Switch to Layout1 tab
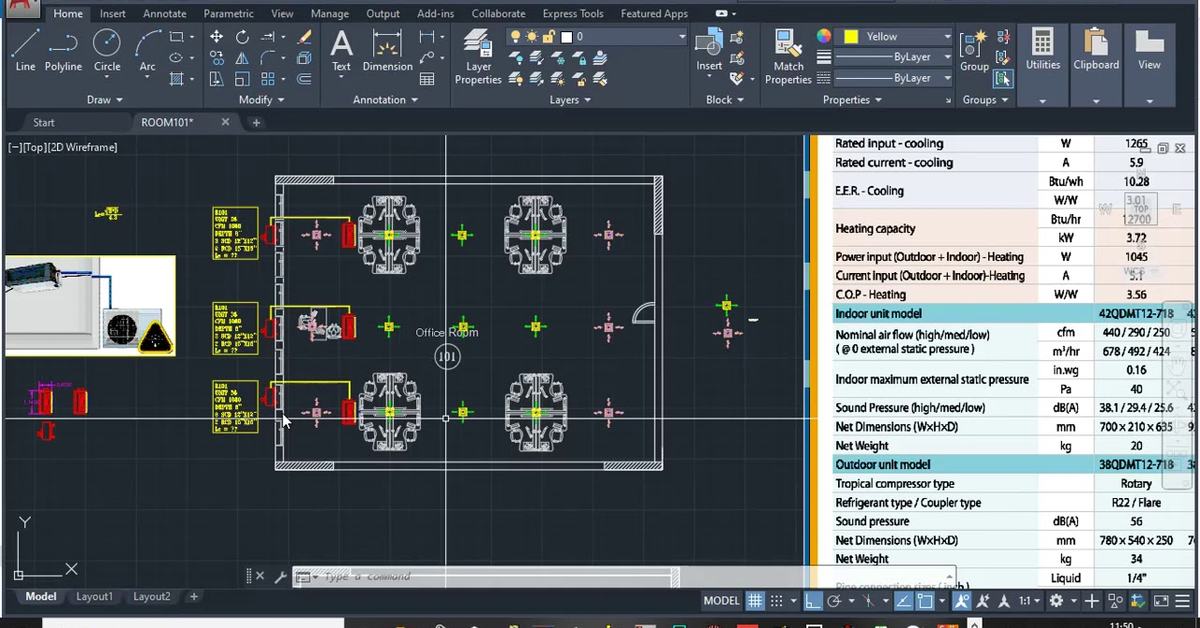 95,597
